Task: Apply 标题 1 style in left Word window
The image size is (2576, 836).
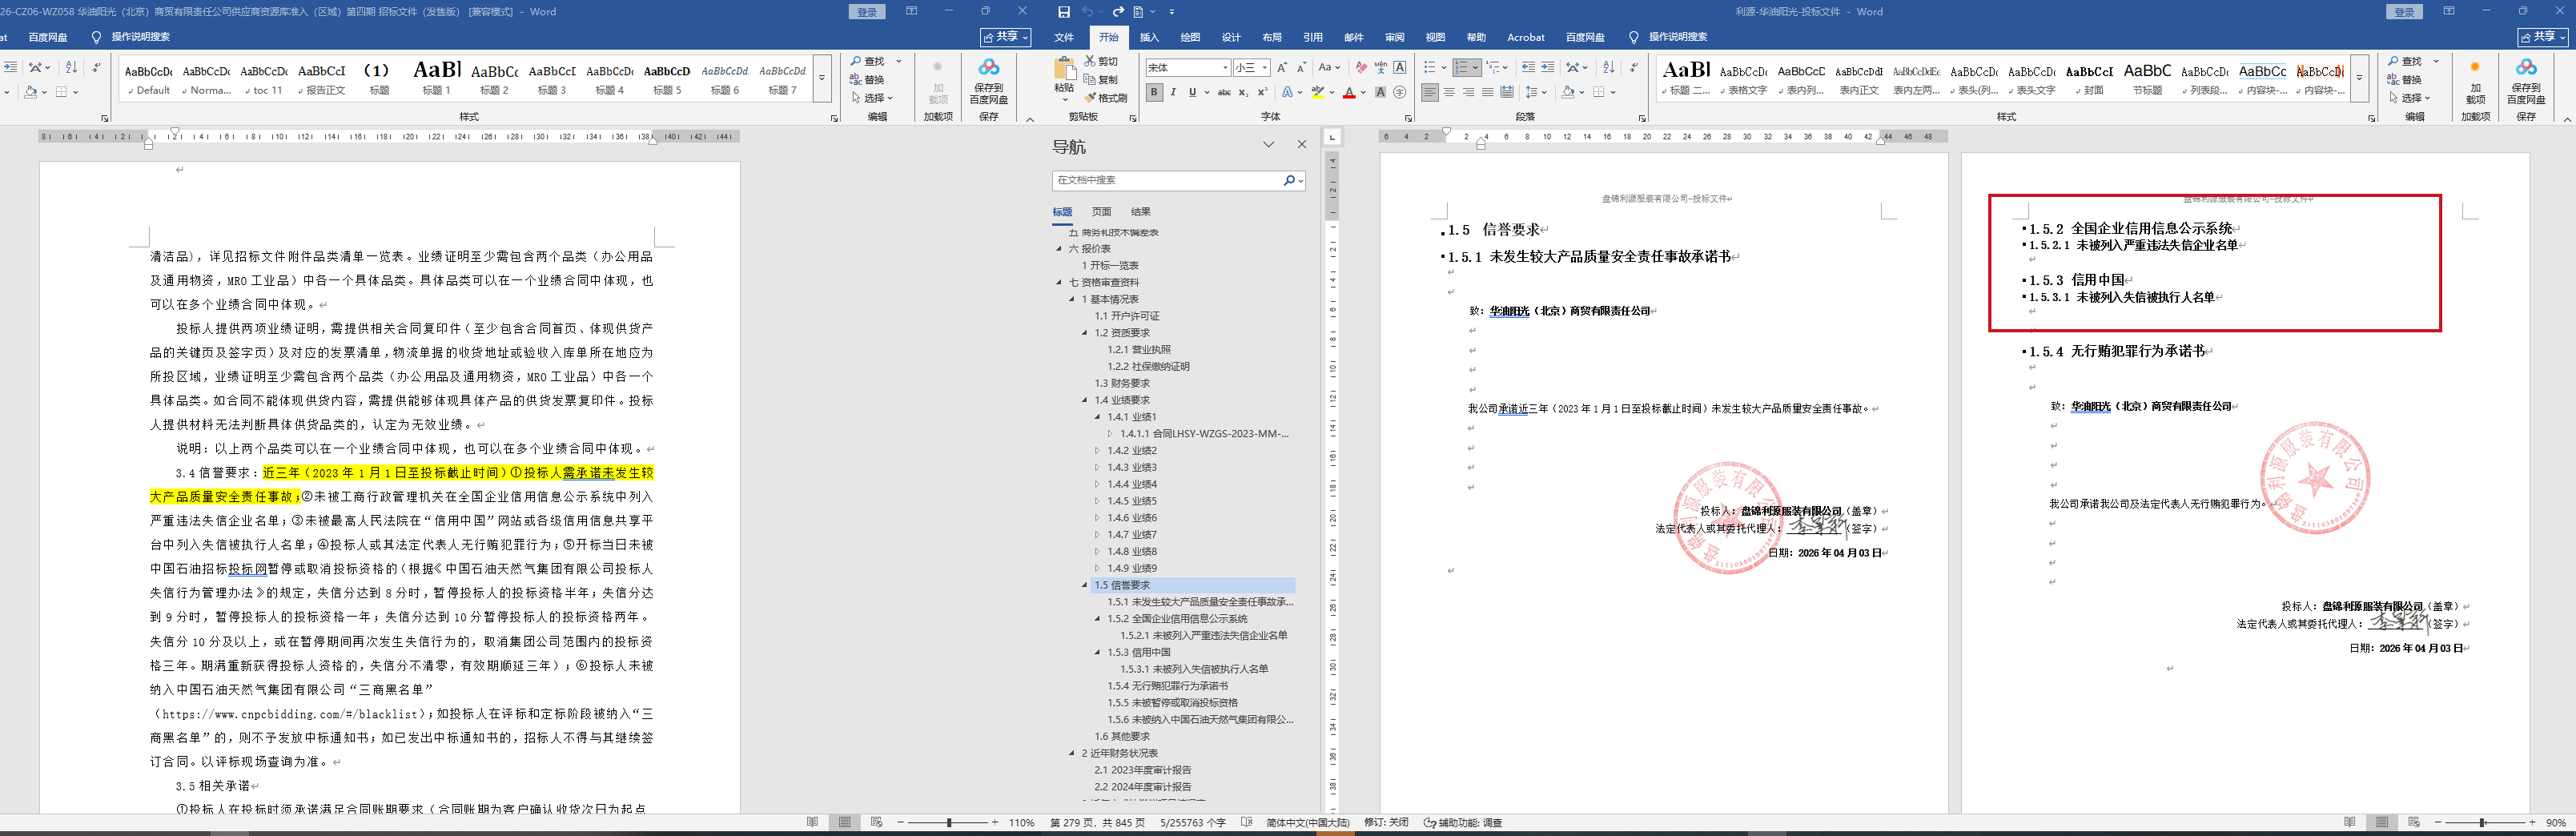Action: click(437, 78)
